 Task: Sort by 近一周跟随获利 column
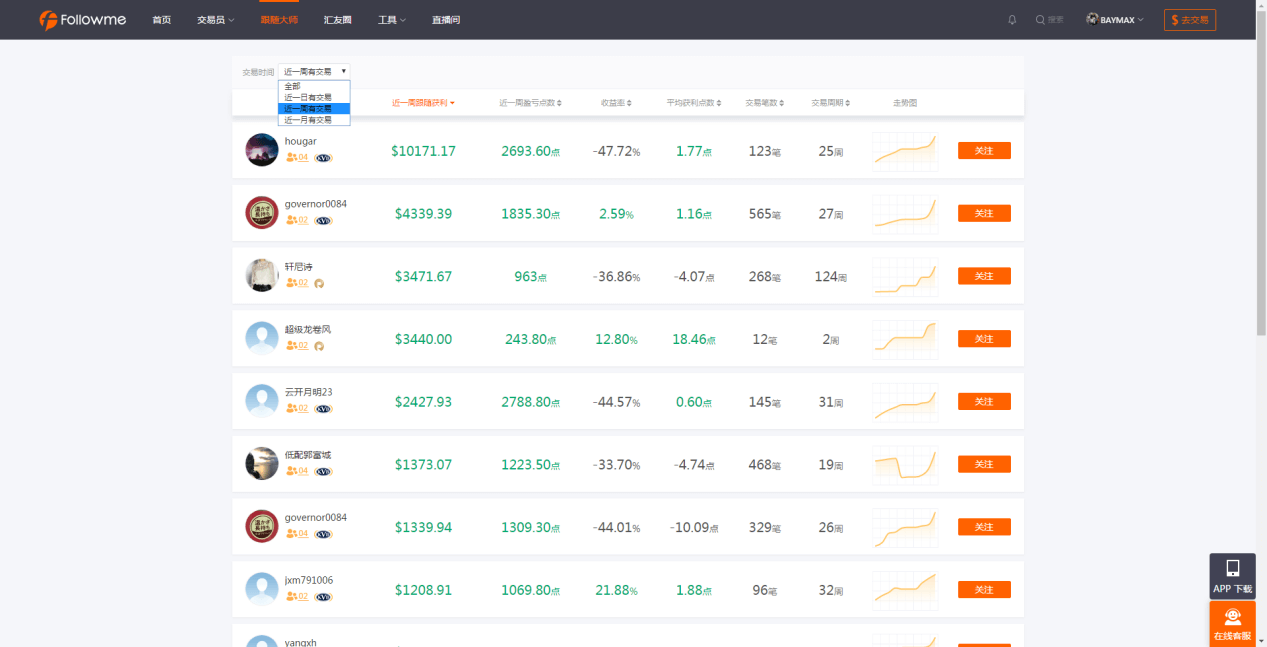pyautogui.click(x=424, y=103)
